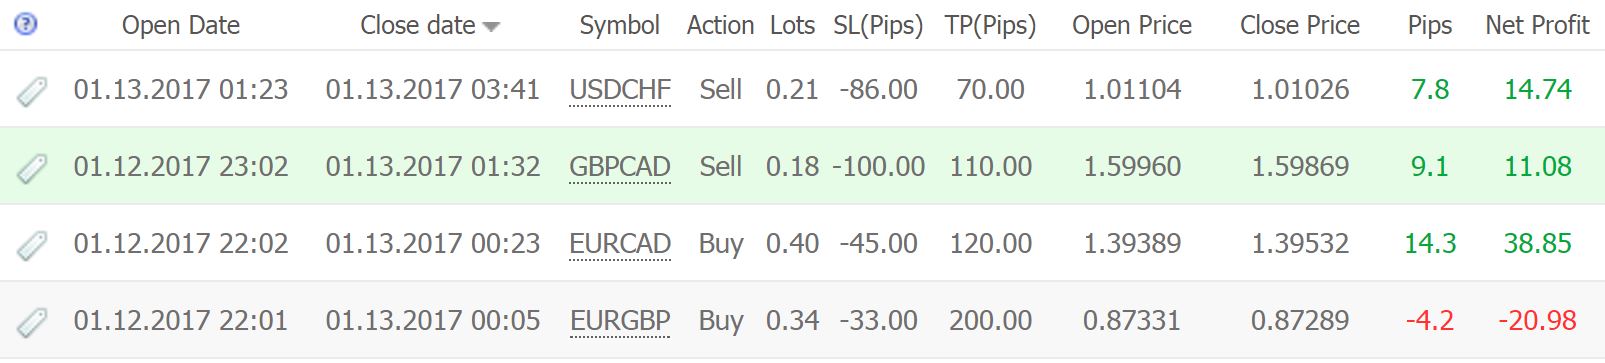Sort by the Open Price header
The height and width of the screenshot is (363, 1605).
pos(1132,26)
